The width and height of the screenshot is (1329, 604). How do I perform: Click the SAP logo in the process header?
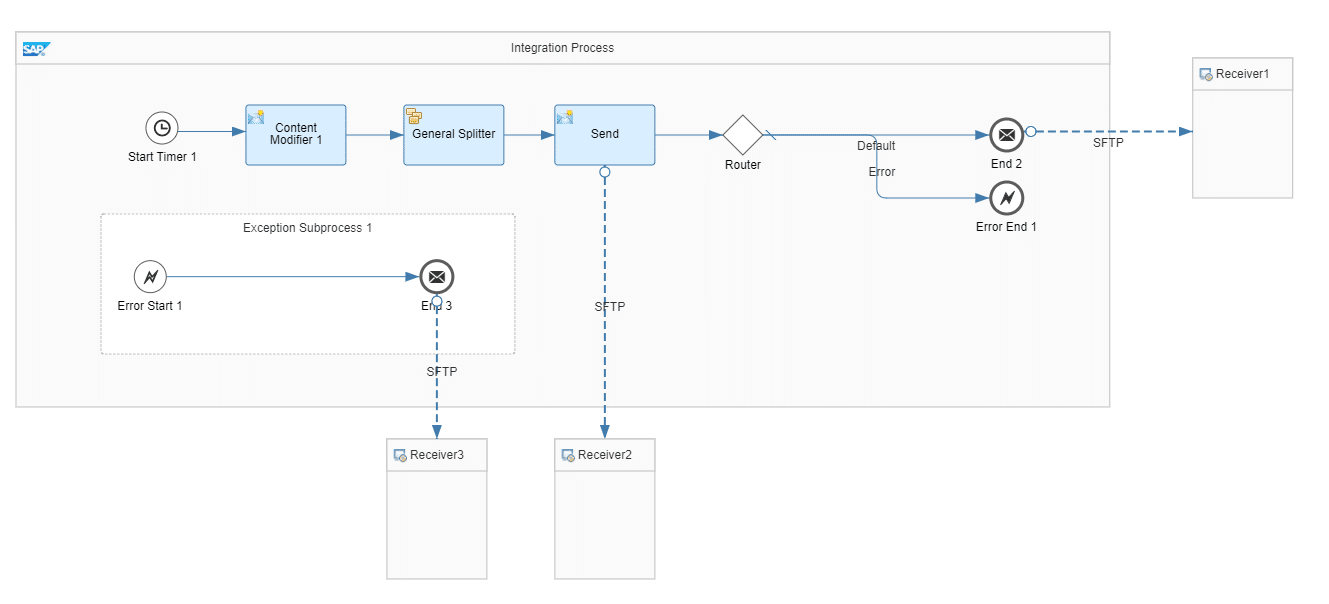point(37,48)
